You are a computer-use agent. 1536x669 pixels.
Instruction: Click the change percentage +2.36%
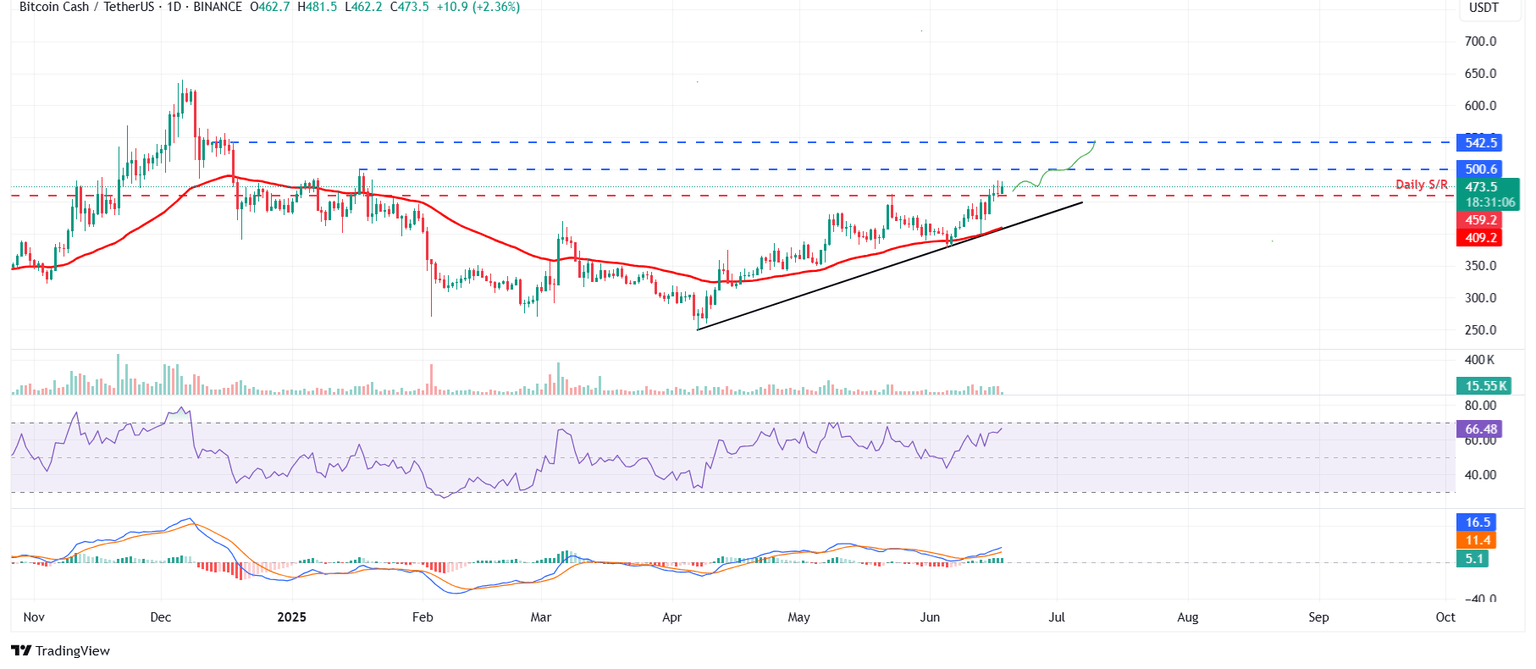497,8
